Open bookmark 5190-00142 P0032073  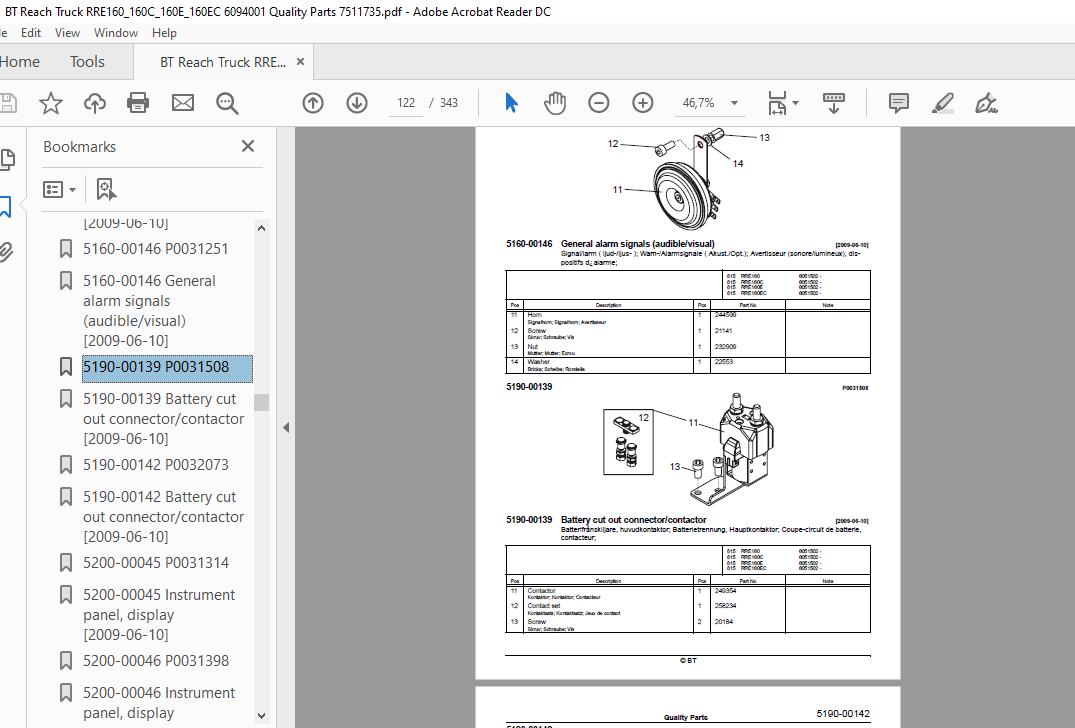[x=156, y=465]
